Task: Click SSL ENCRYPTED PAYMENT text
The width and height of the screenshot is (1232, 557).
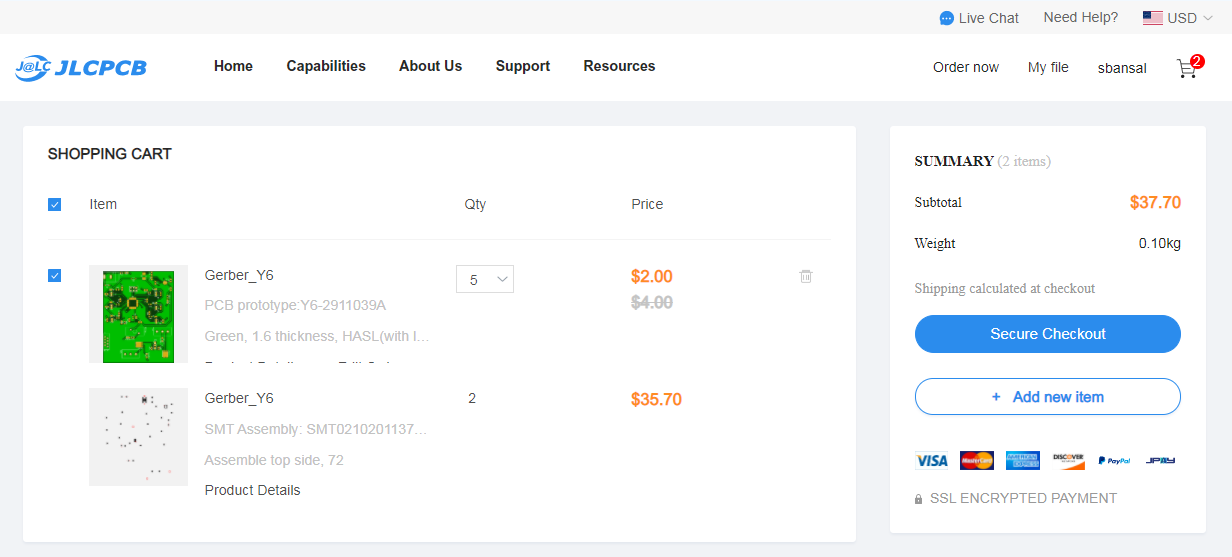Action: point(1023,498)
